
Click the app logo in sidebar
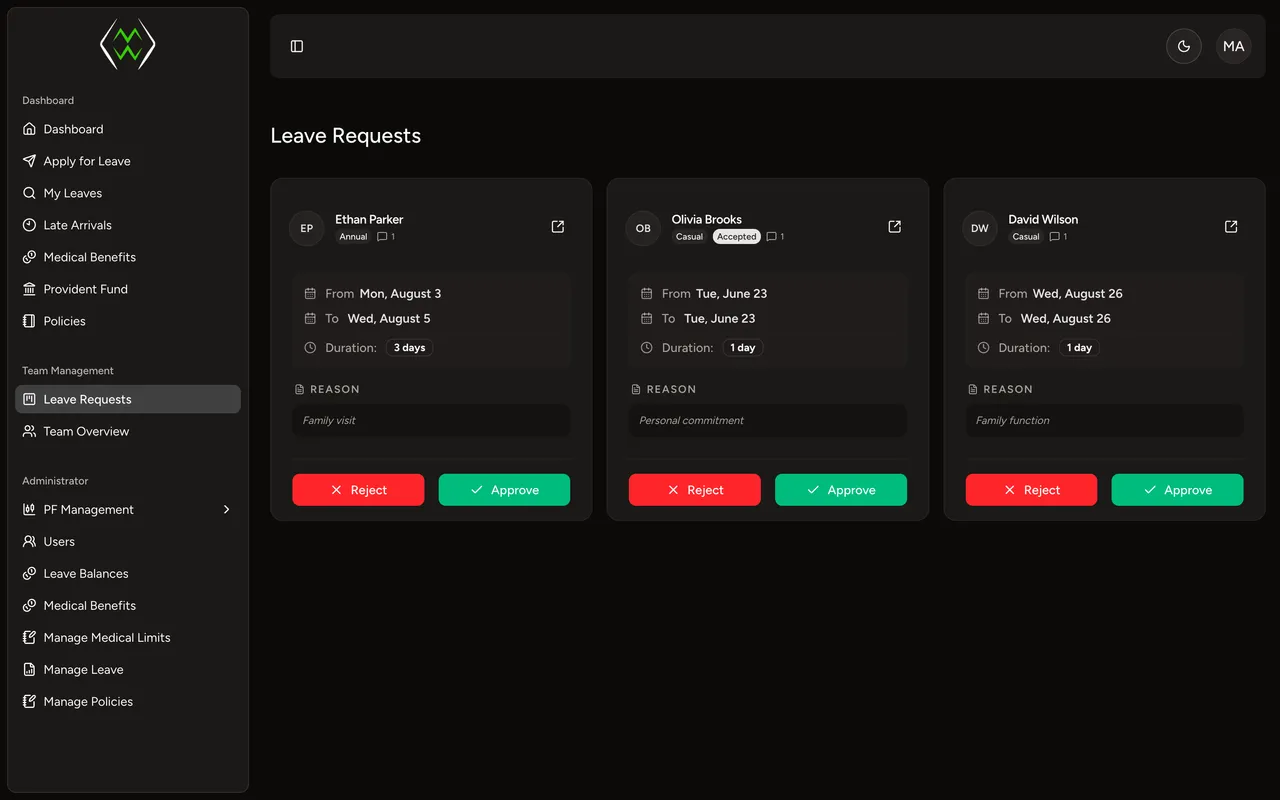(128, 45)
